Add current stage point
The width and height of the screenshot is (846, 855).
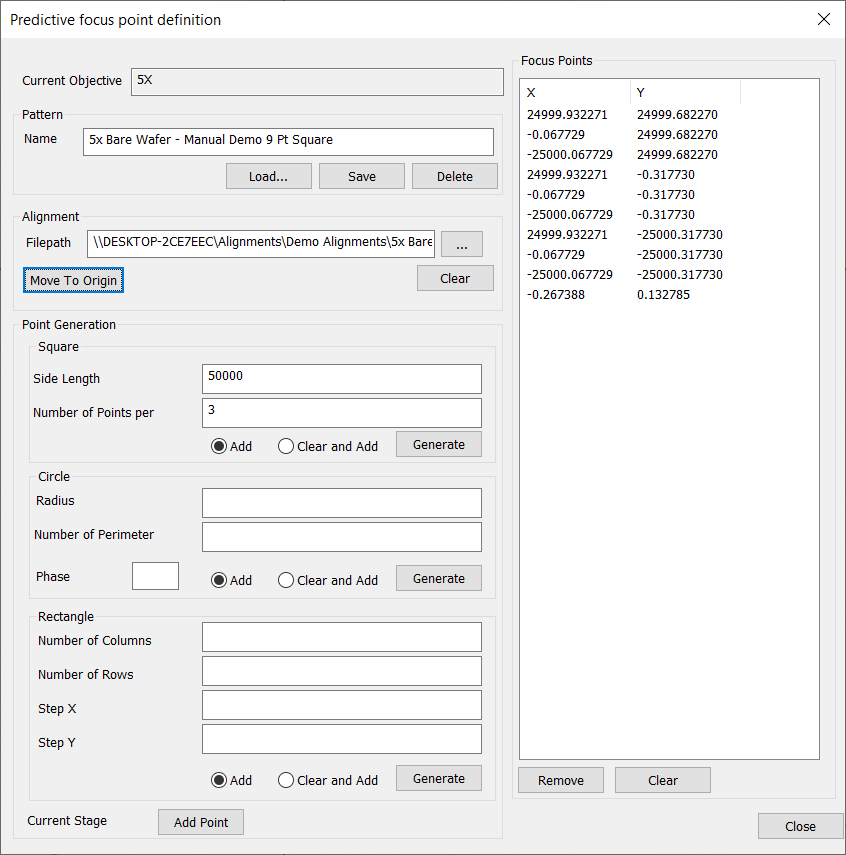[201, 822]
